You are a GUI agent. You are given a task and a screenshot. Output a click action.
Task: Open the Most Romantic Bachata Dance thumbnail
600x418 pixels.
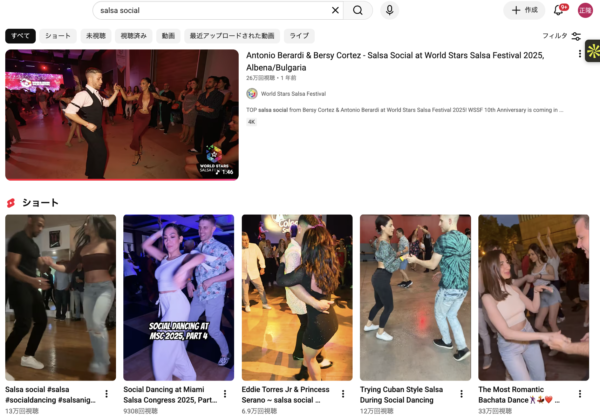click(x=533, y=297)
